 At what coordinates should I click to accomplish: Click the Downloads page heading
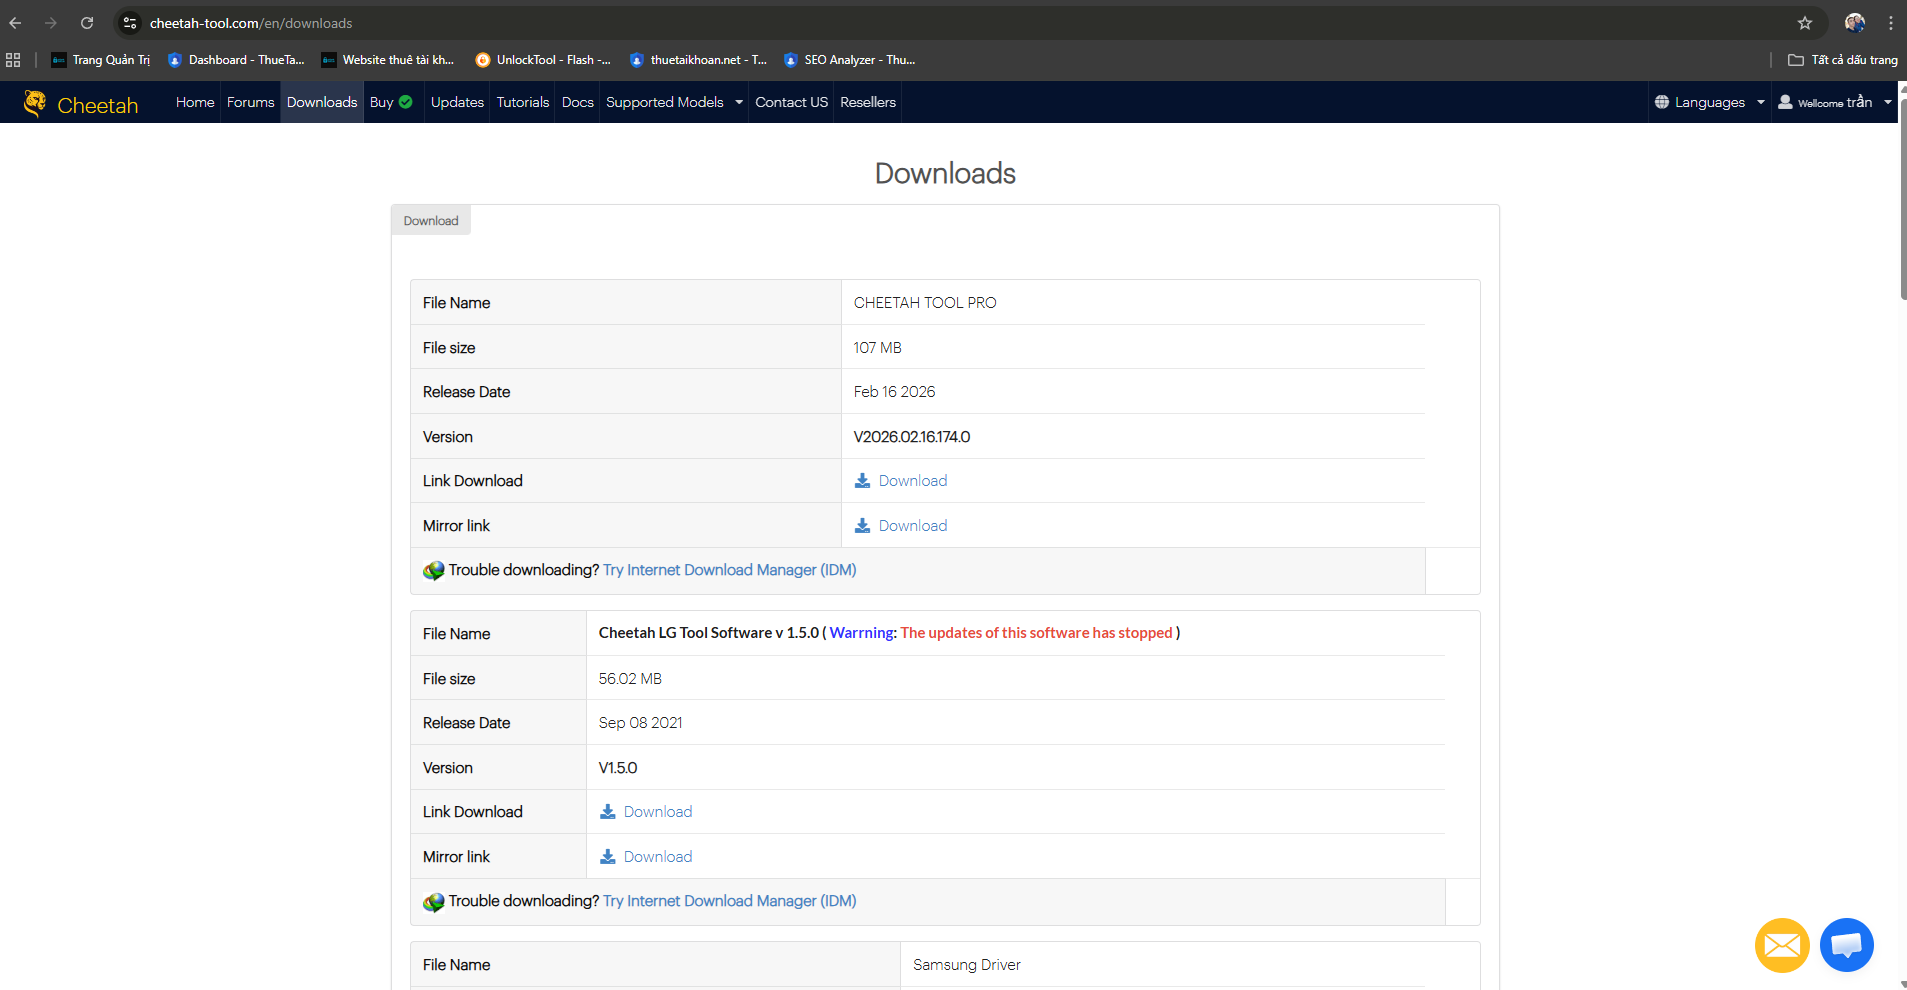(x=945, y=173)
